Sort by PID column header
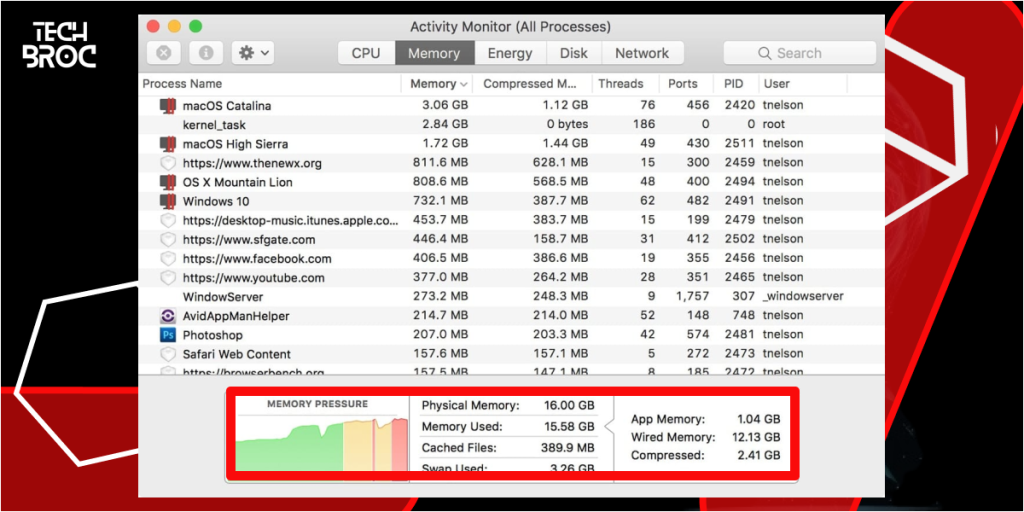Image resolution: width=1024 pixels, height=512 pixels. click(x=736, y=84)
